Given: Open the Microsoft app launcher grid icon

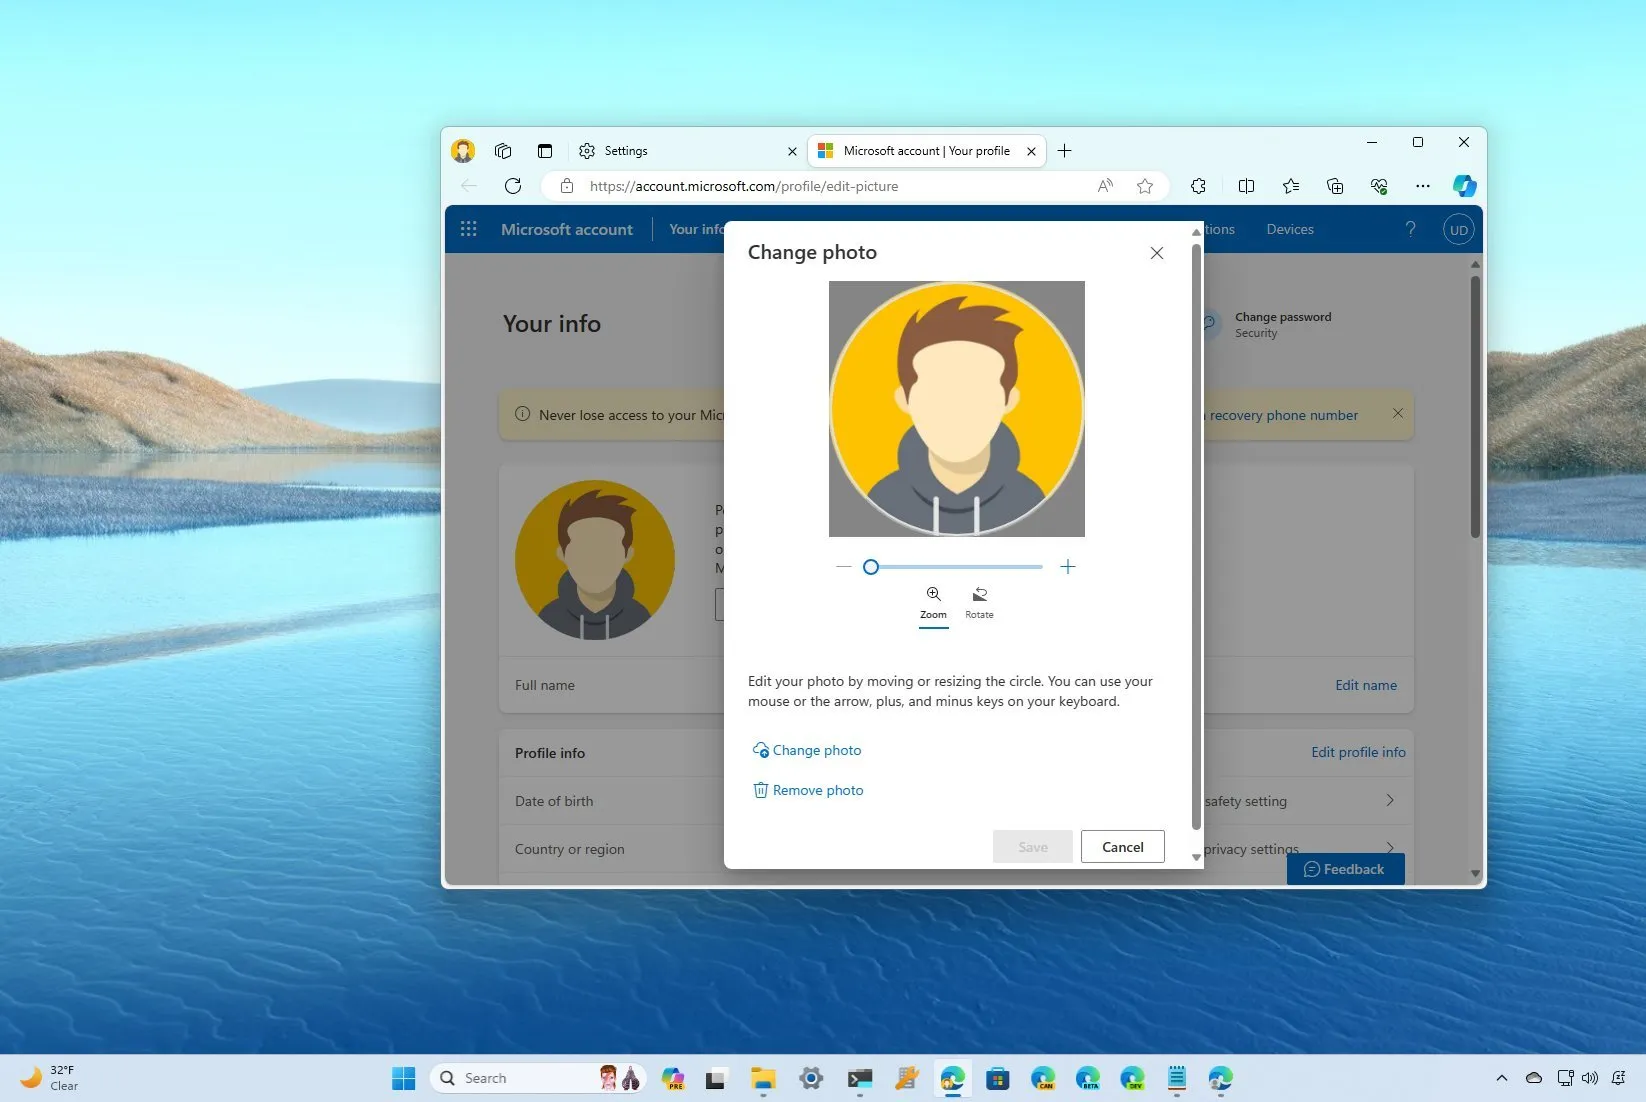Looking at the screenshot, I should 468,229.
